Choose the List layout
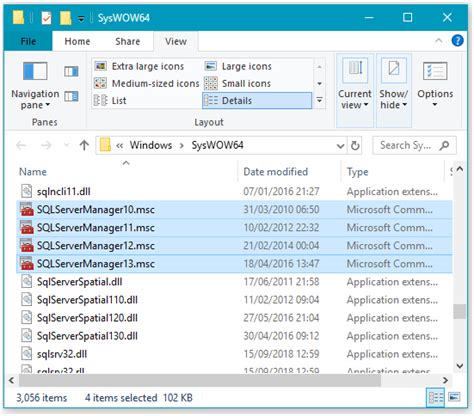Image resolution: width=474 pixels, height=416 pixels. click(x=110, y=100)
